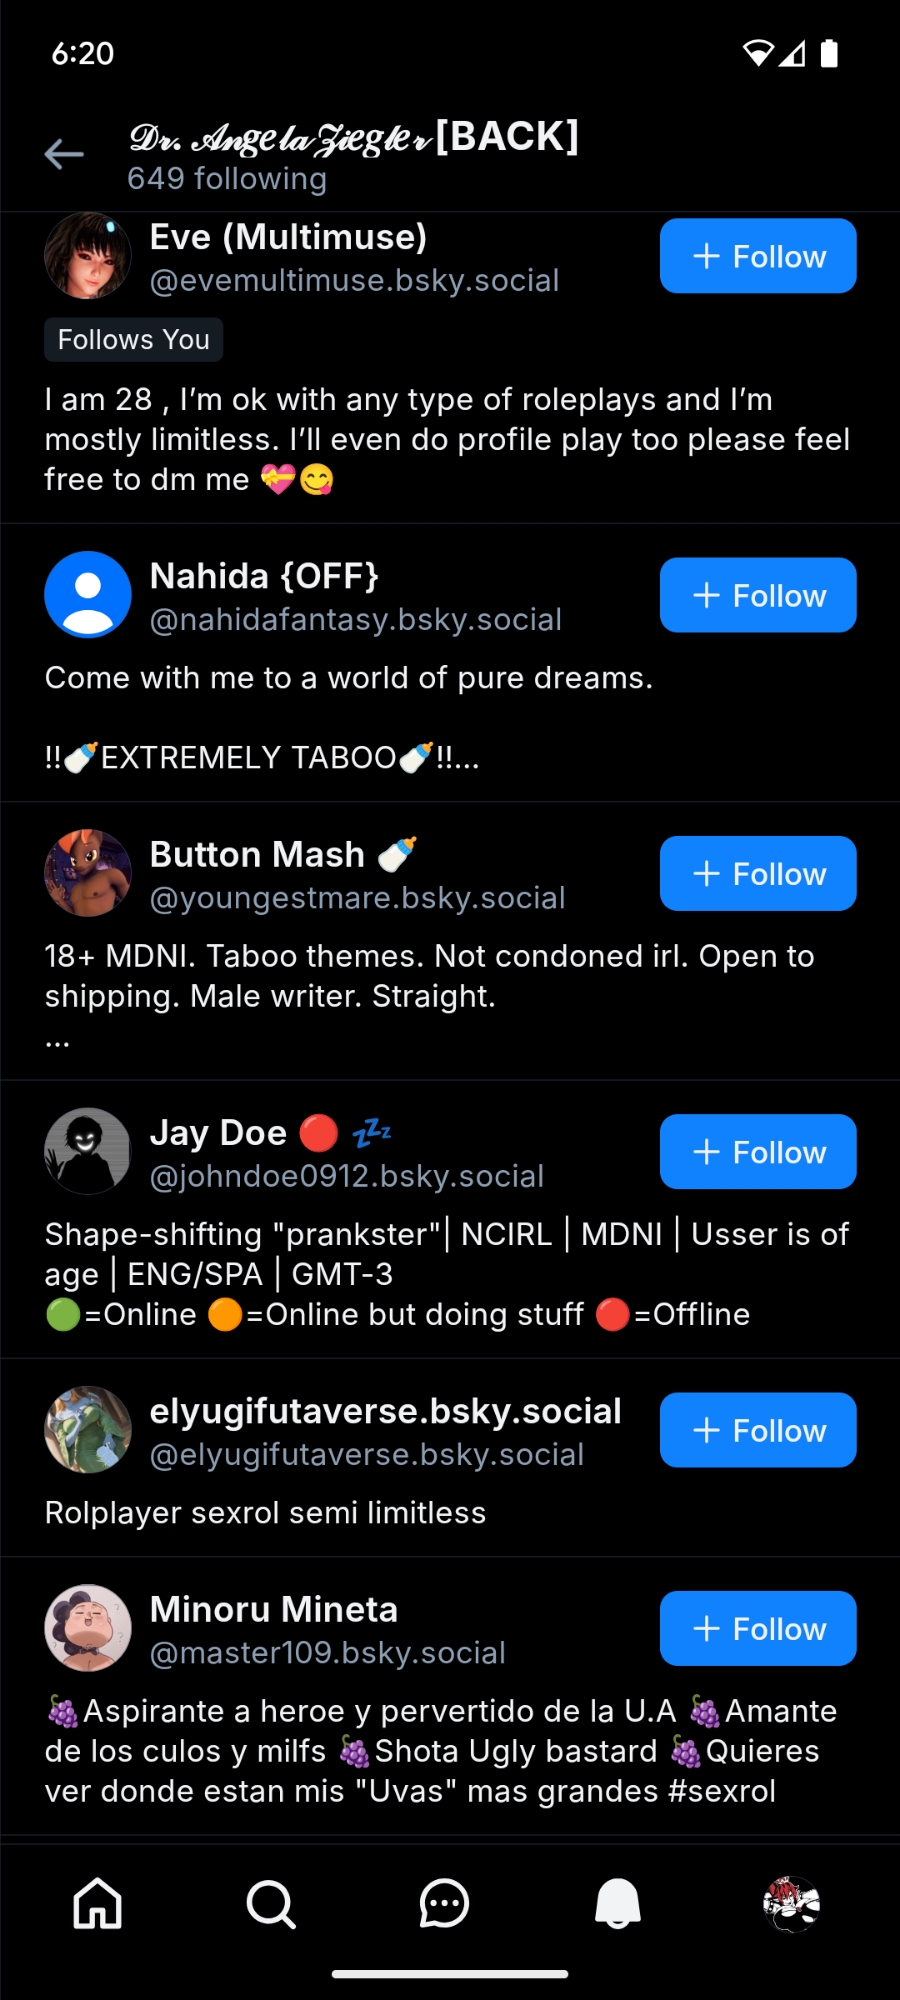The image size is (900, 2000).
Task: Open the Home tab
Action: pos(98,1902)
